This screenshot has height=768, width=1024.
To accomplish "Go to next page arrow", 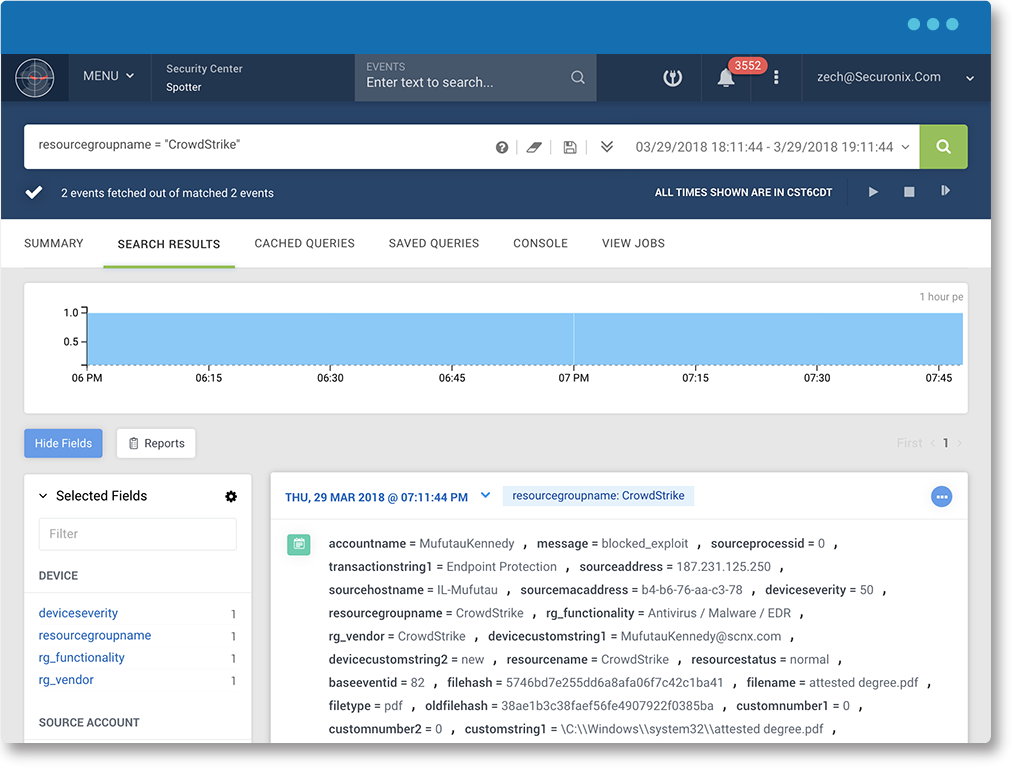I will 959,443.
